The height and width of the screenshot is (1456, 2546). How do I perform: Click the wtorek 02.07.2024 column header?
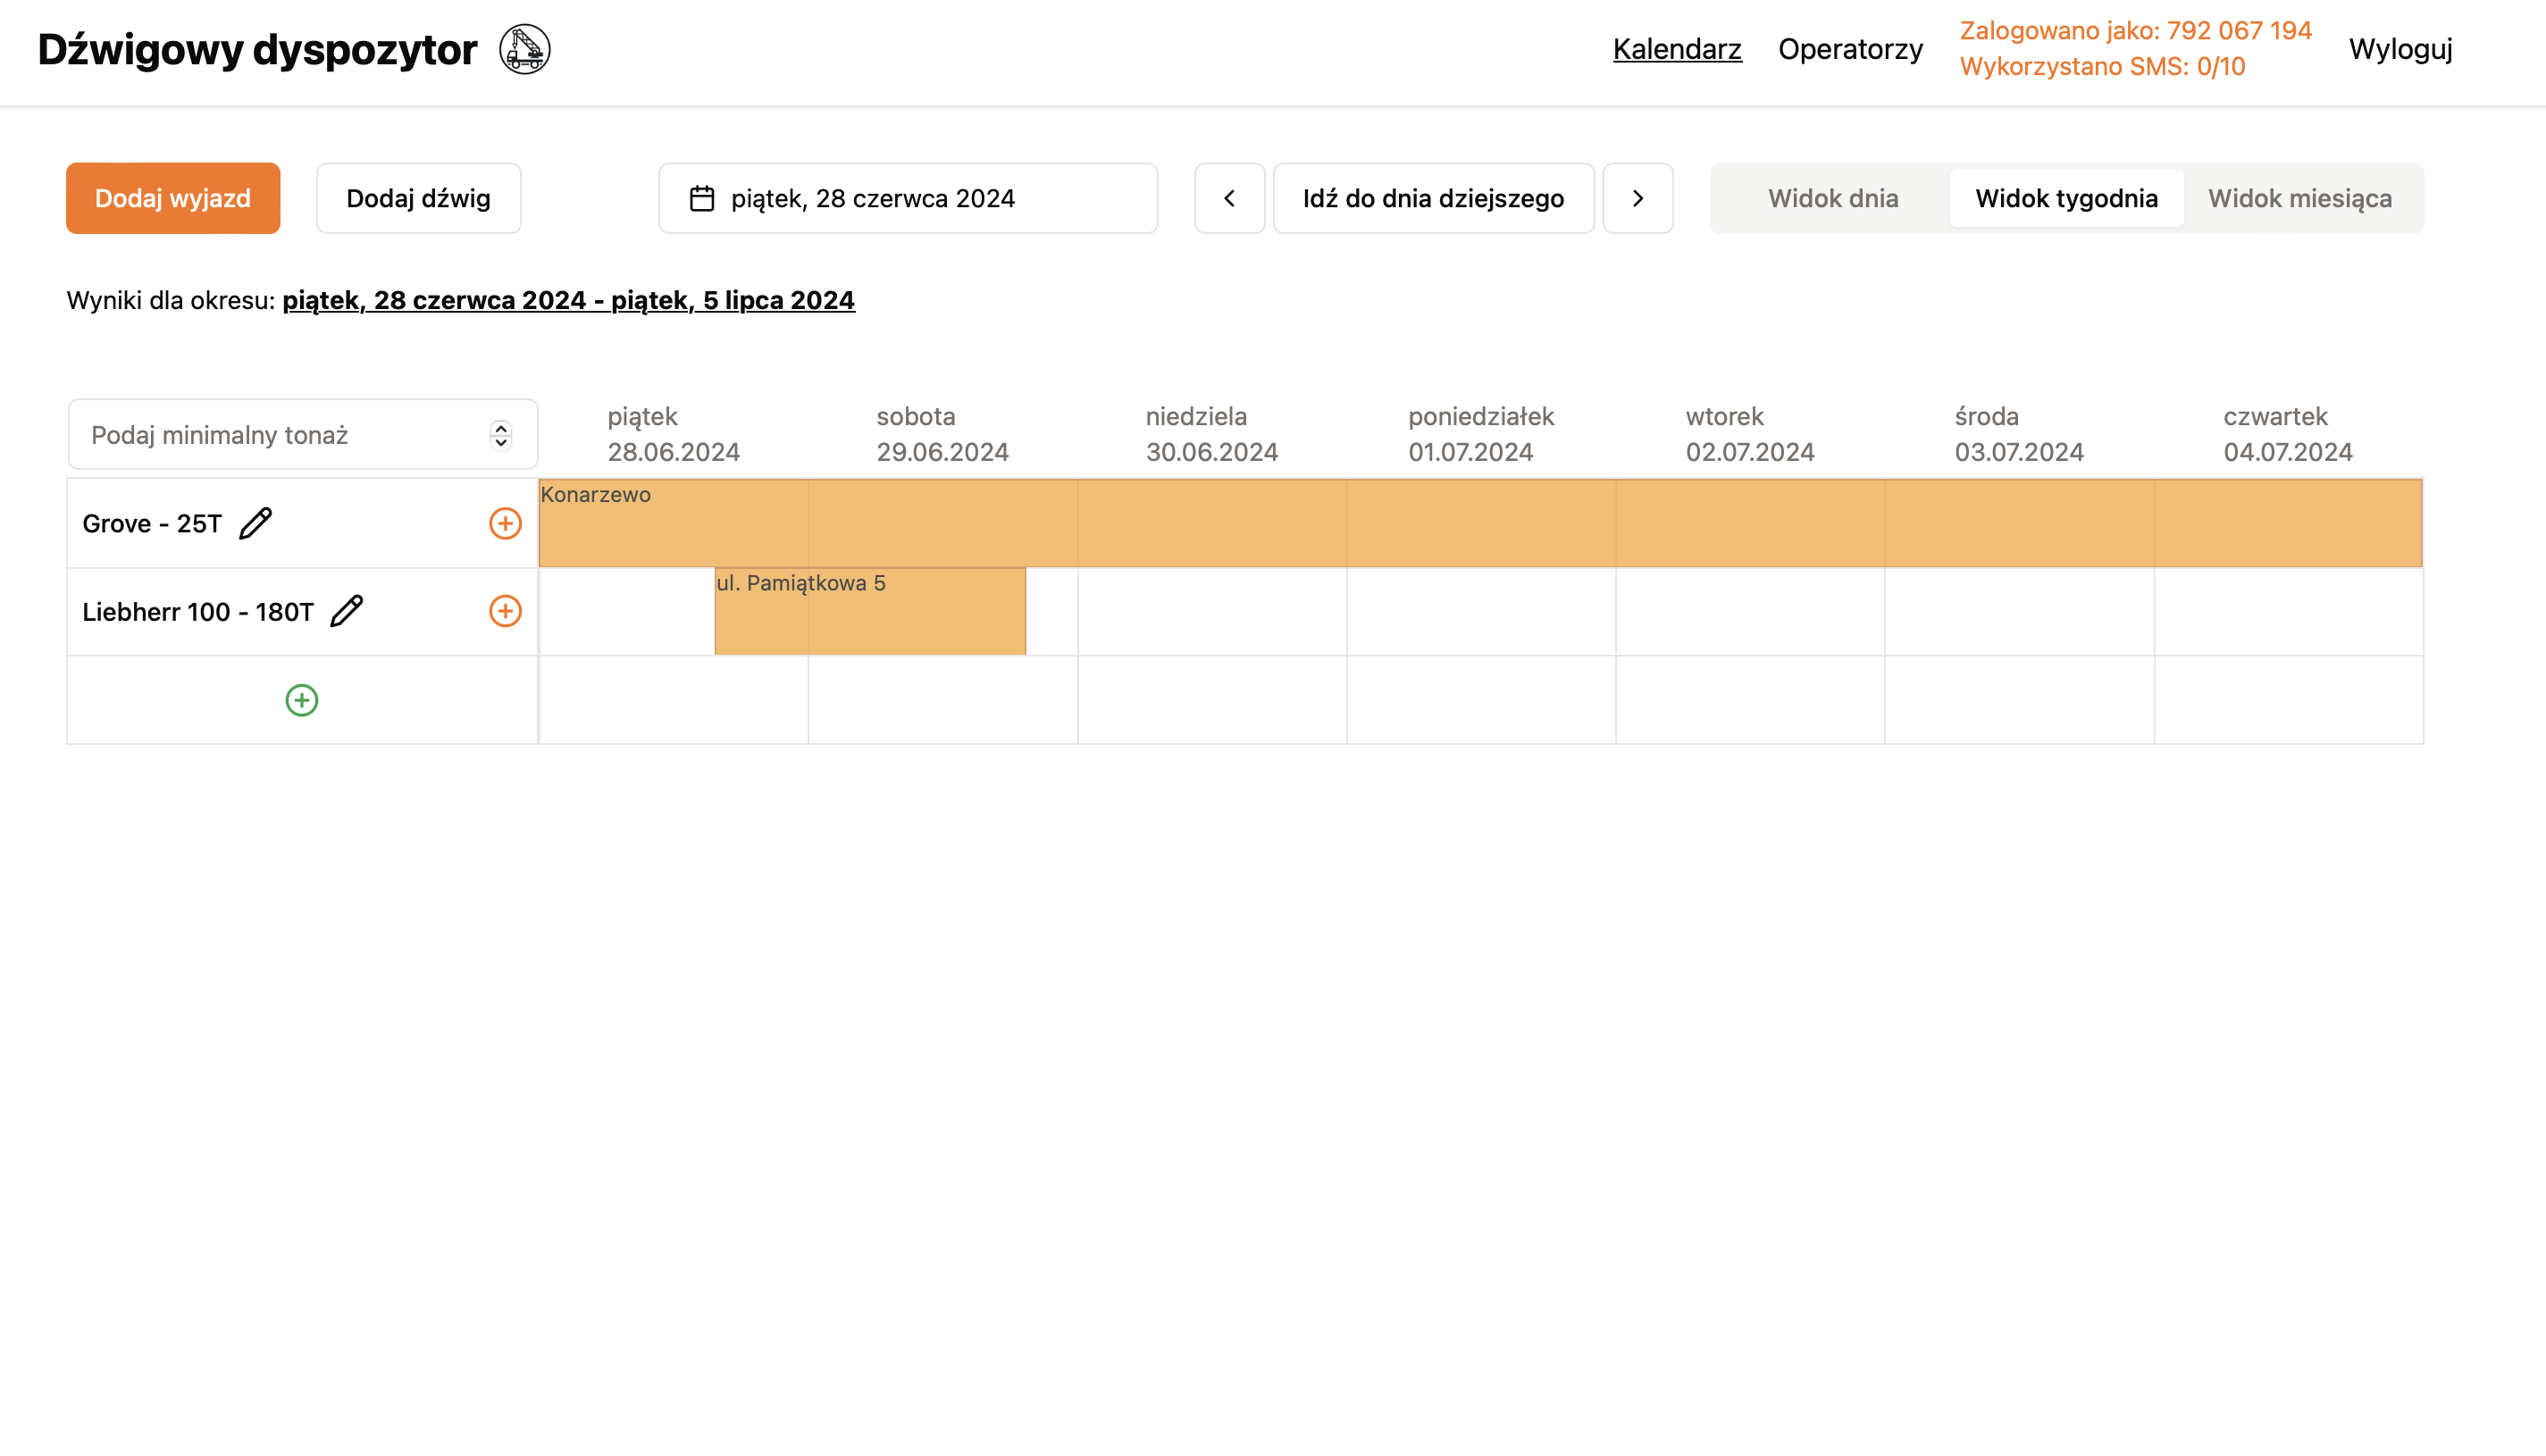point(1750,434)
